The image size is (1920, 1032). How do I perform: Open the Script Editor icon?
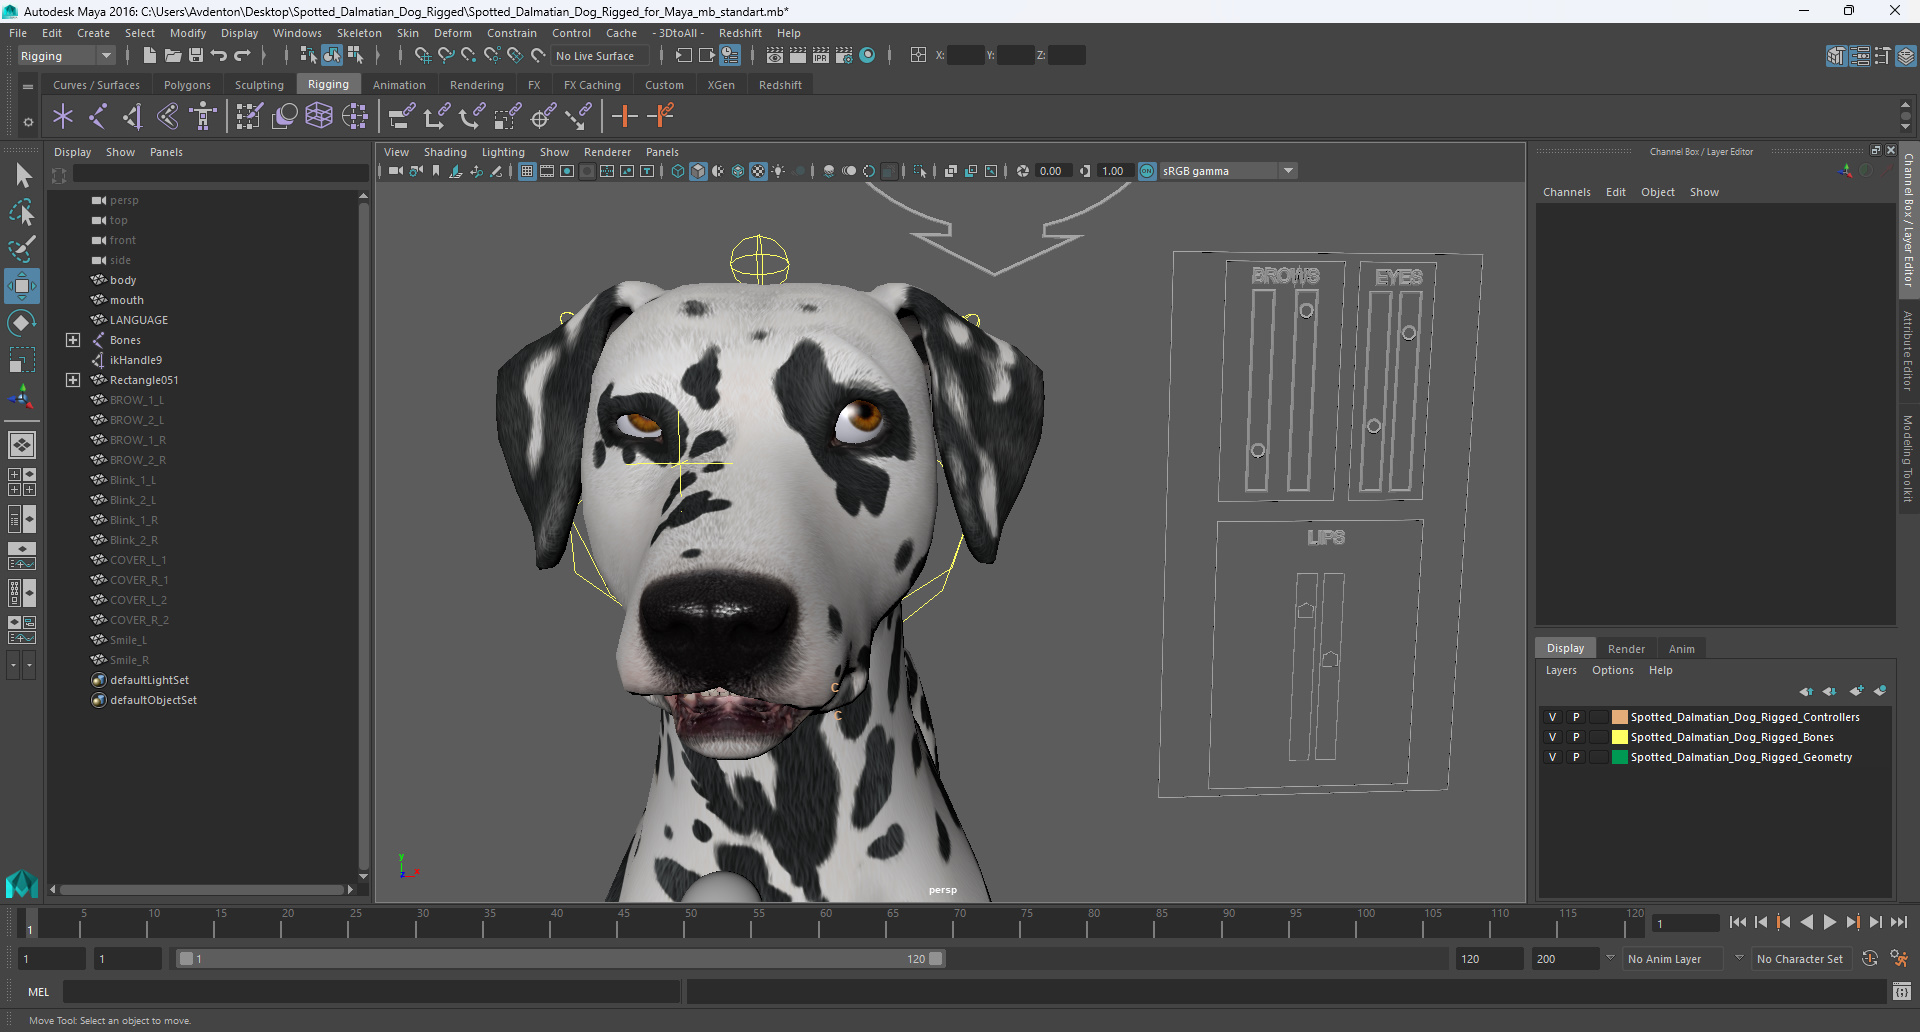click(x=1902, y=991)
